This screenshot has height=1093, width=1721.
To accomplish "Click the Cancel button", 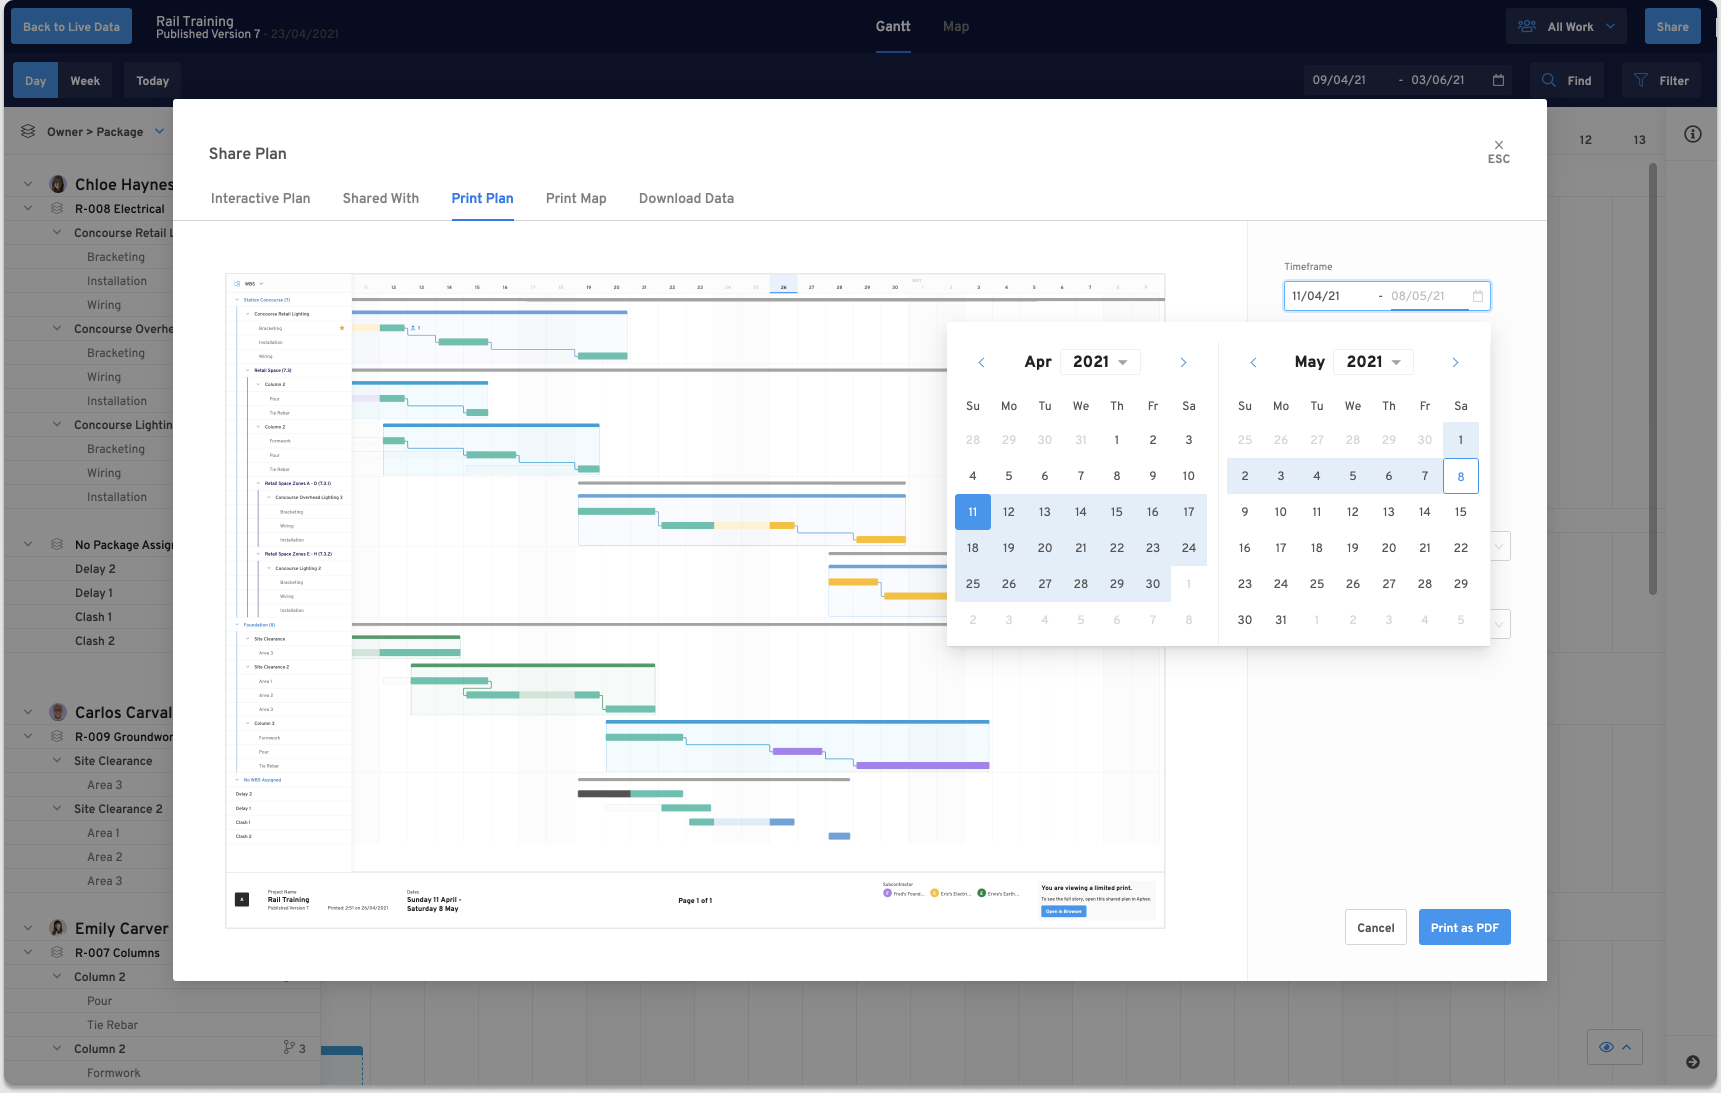I will click(x=1375, y=927).
